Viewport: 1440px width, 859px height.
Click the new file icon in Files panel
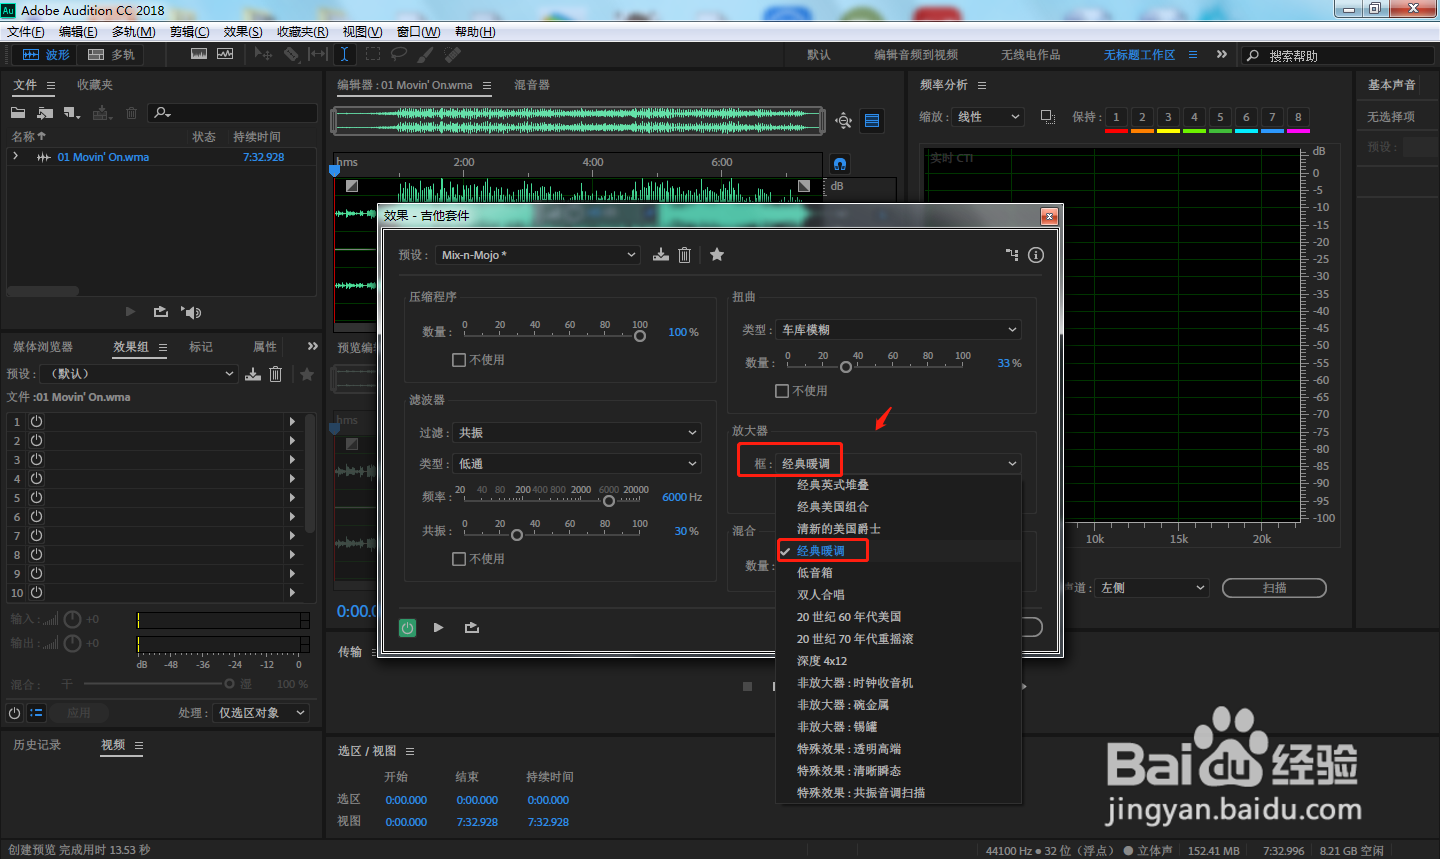(x=72, y=113)
